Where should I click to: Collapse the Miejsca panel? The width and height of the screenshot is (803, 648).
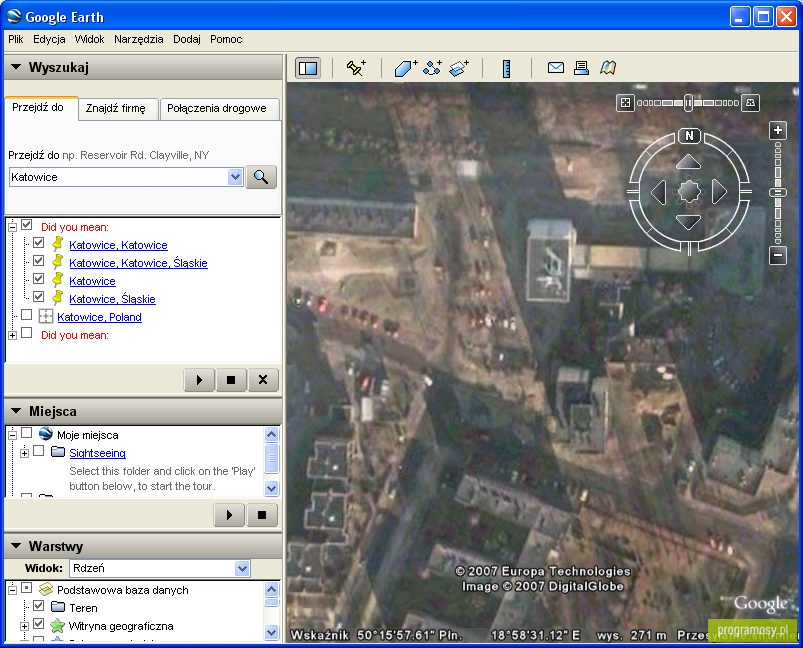(x=16, y=411)
